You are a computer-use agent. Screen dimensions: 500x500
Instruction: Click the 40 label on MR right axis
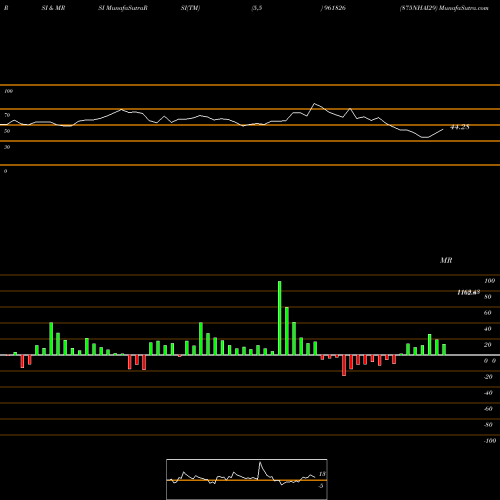pyautogui.click(x=488, y=329)
